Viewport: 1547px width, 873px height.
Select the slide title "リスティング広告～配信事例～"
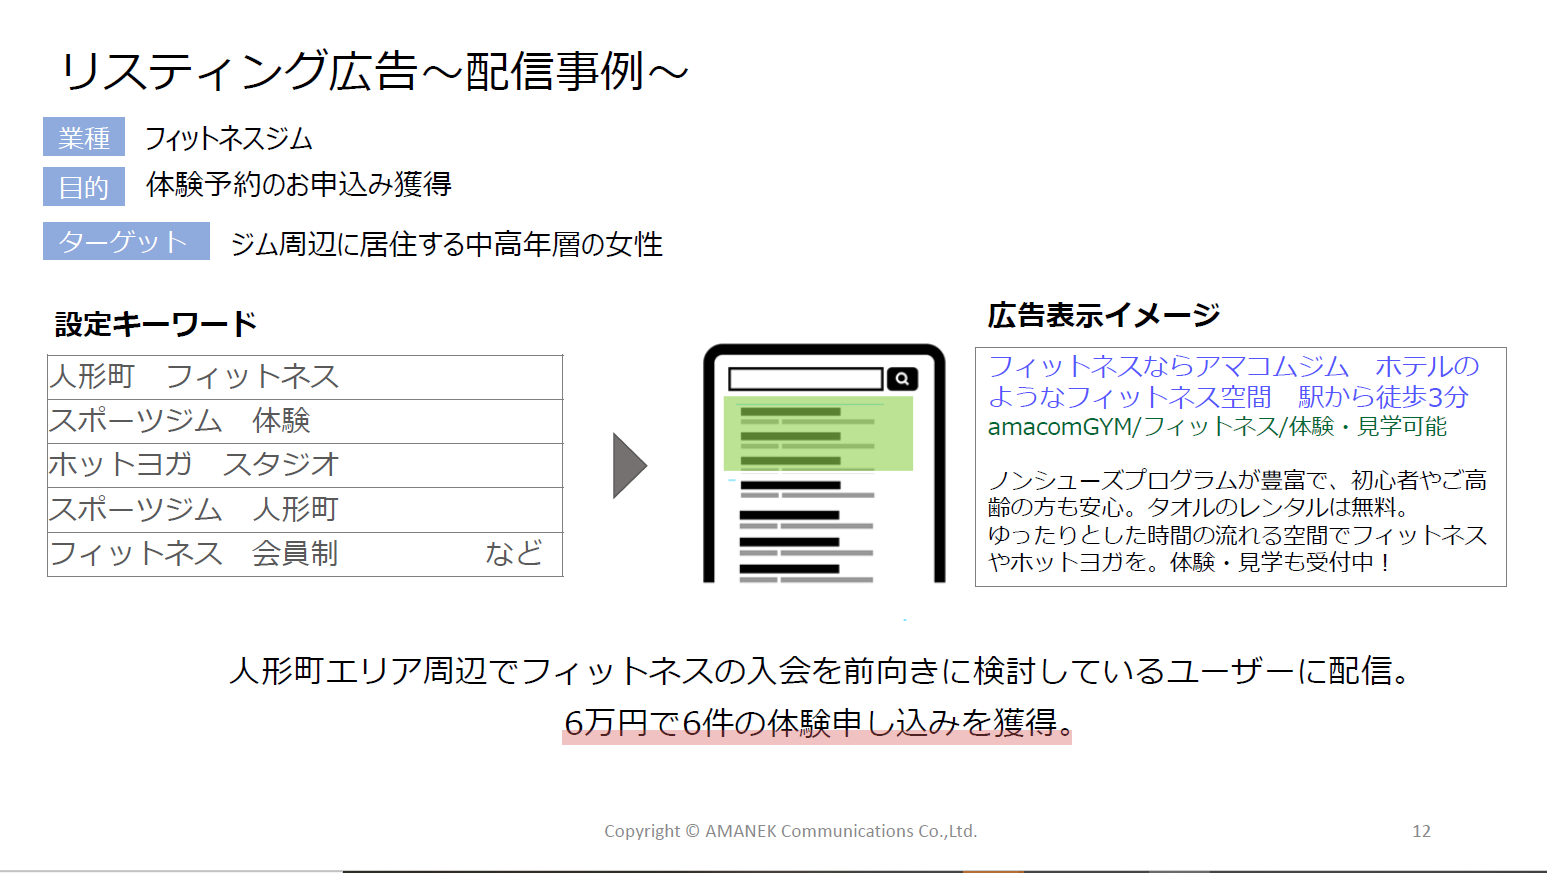pos(375,71)
